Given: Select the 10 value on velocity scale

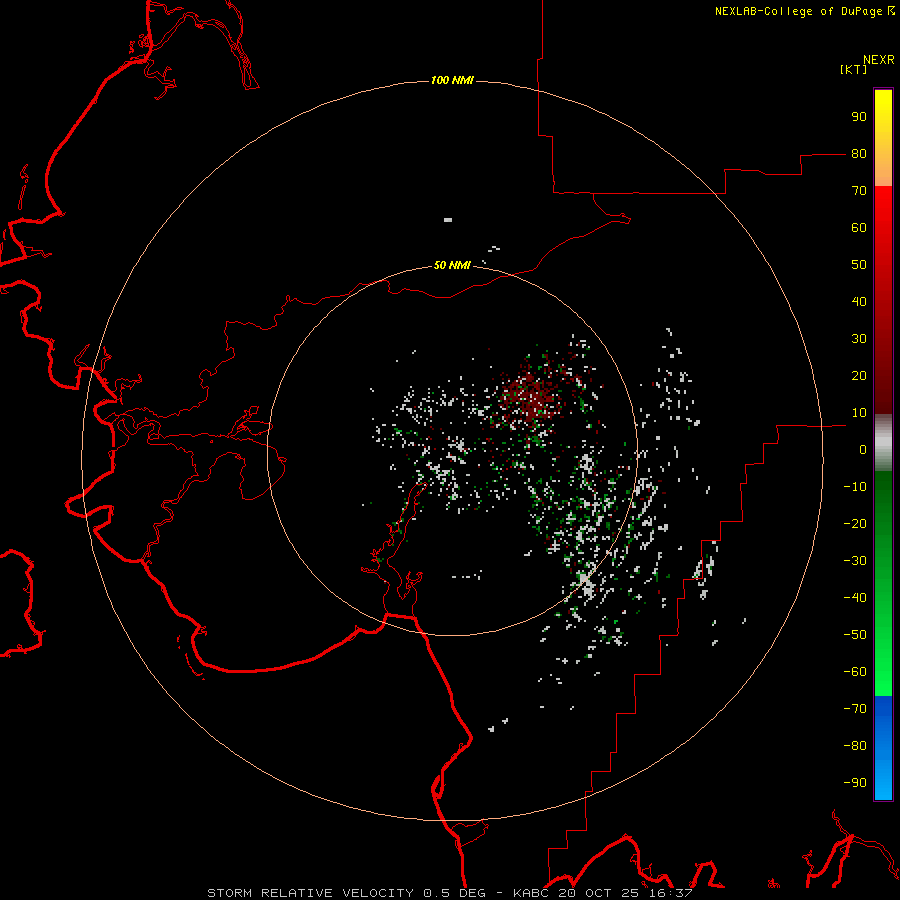Looking at the screenshot, I should pyautogui.click(x=859, y=413).
